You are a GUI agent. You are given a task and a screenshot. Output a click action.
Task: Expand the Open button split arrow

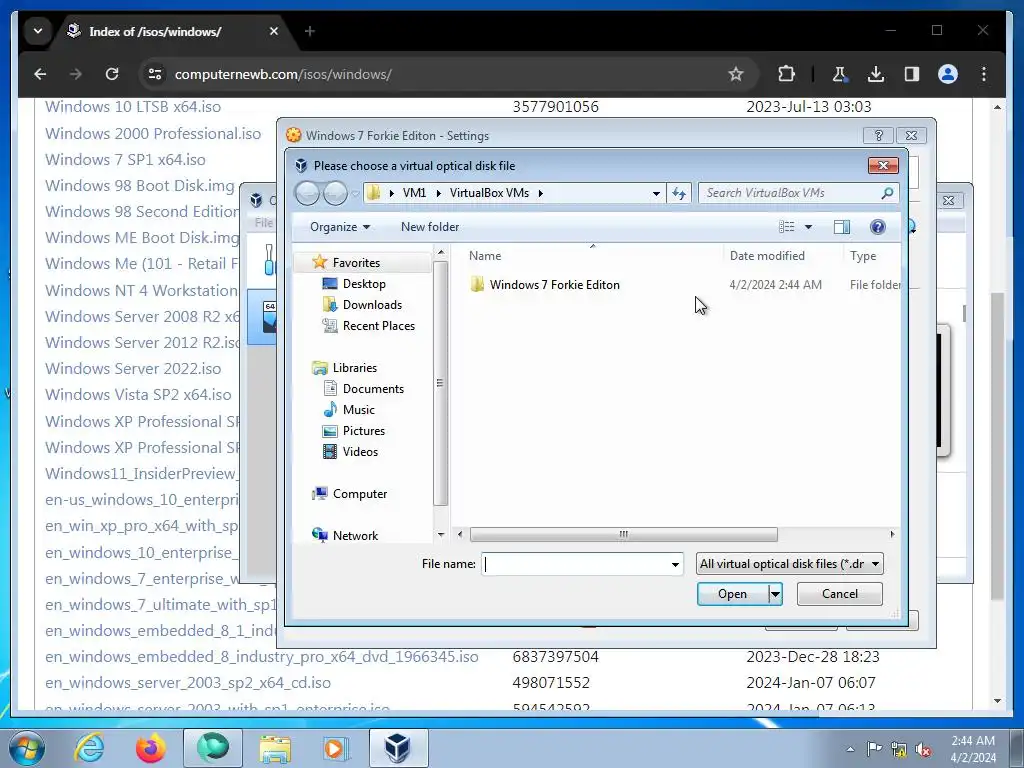pyautogui.click(x=775, y=594)
